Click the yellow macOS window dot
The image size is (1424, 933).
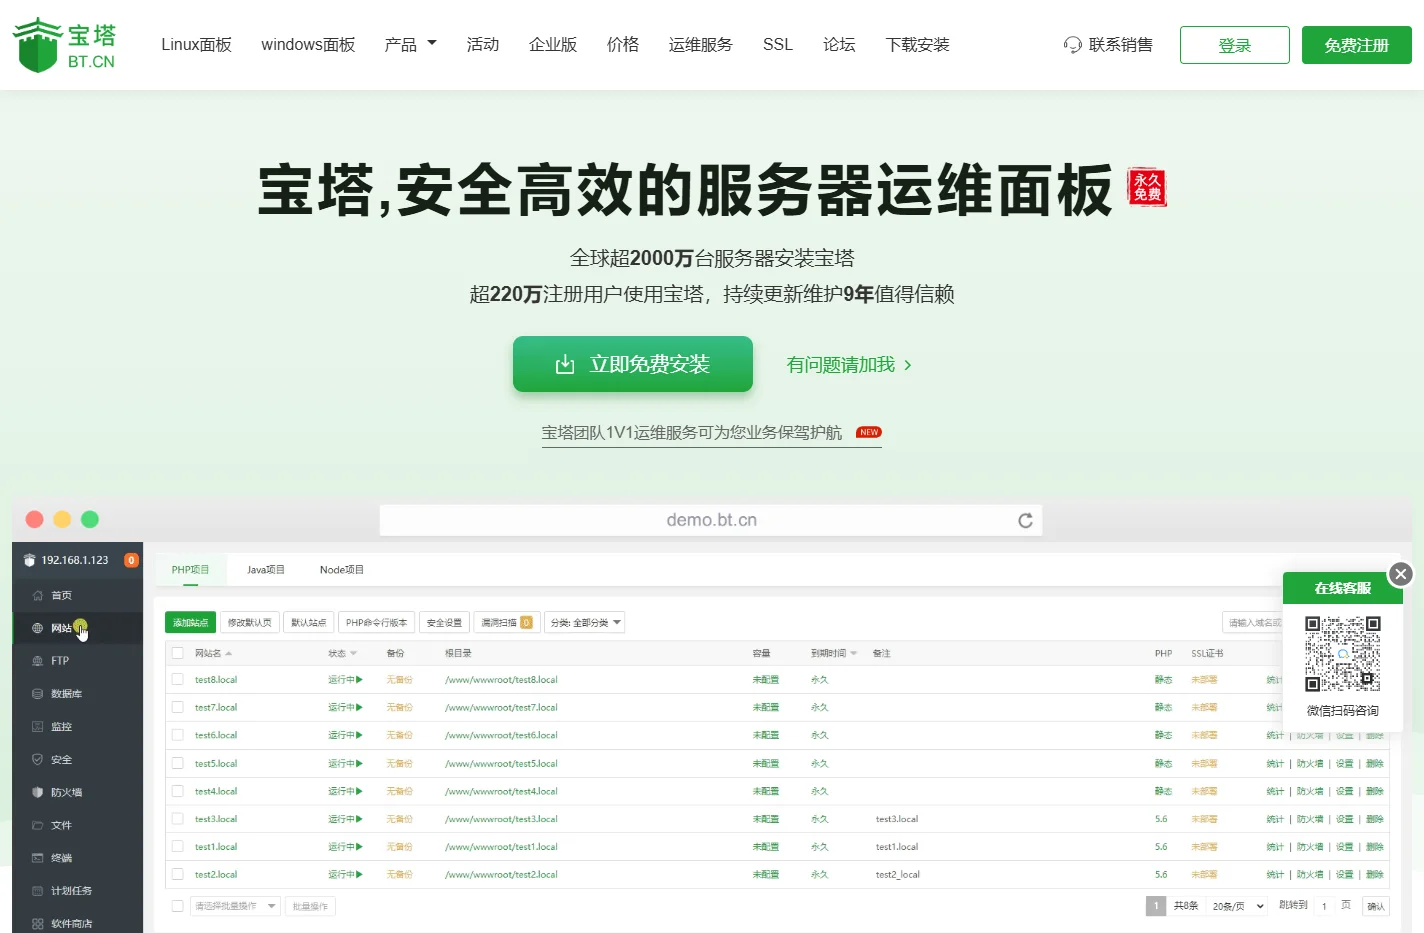tap(62, 519)
